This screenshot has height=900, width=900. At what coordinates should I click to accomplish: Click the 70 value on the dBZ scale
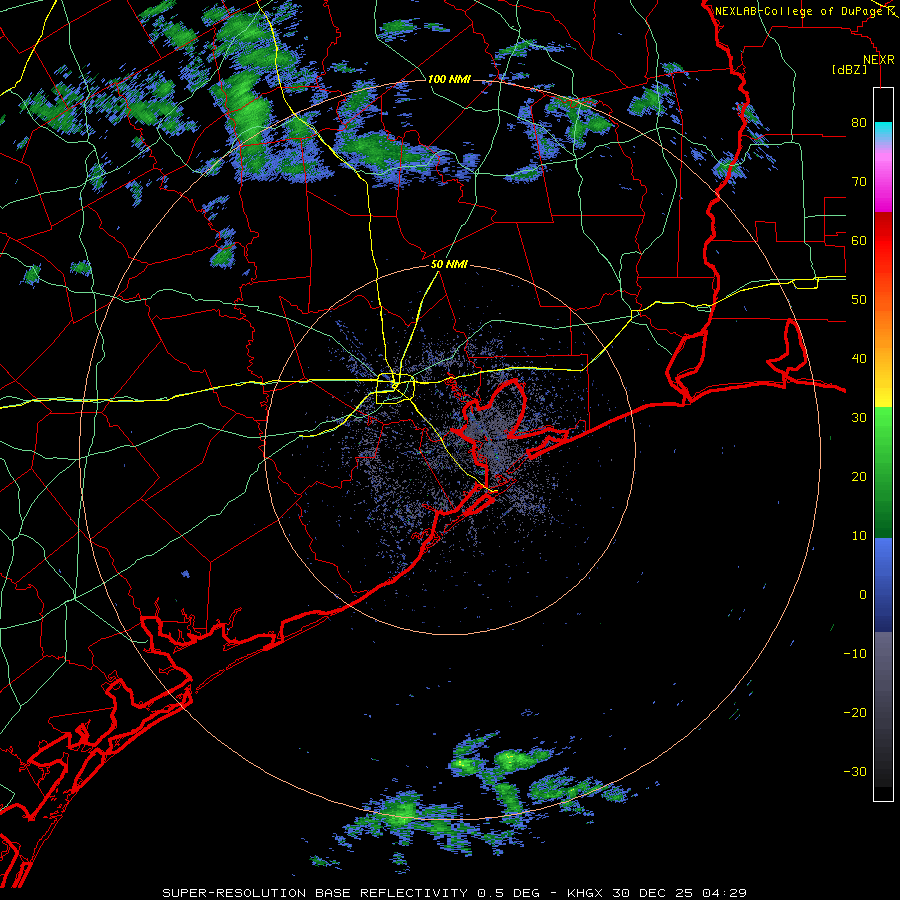859,182
